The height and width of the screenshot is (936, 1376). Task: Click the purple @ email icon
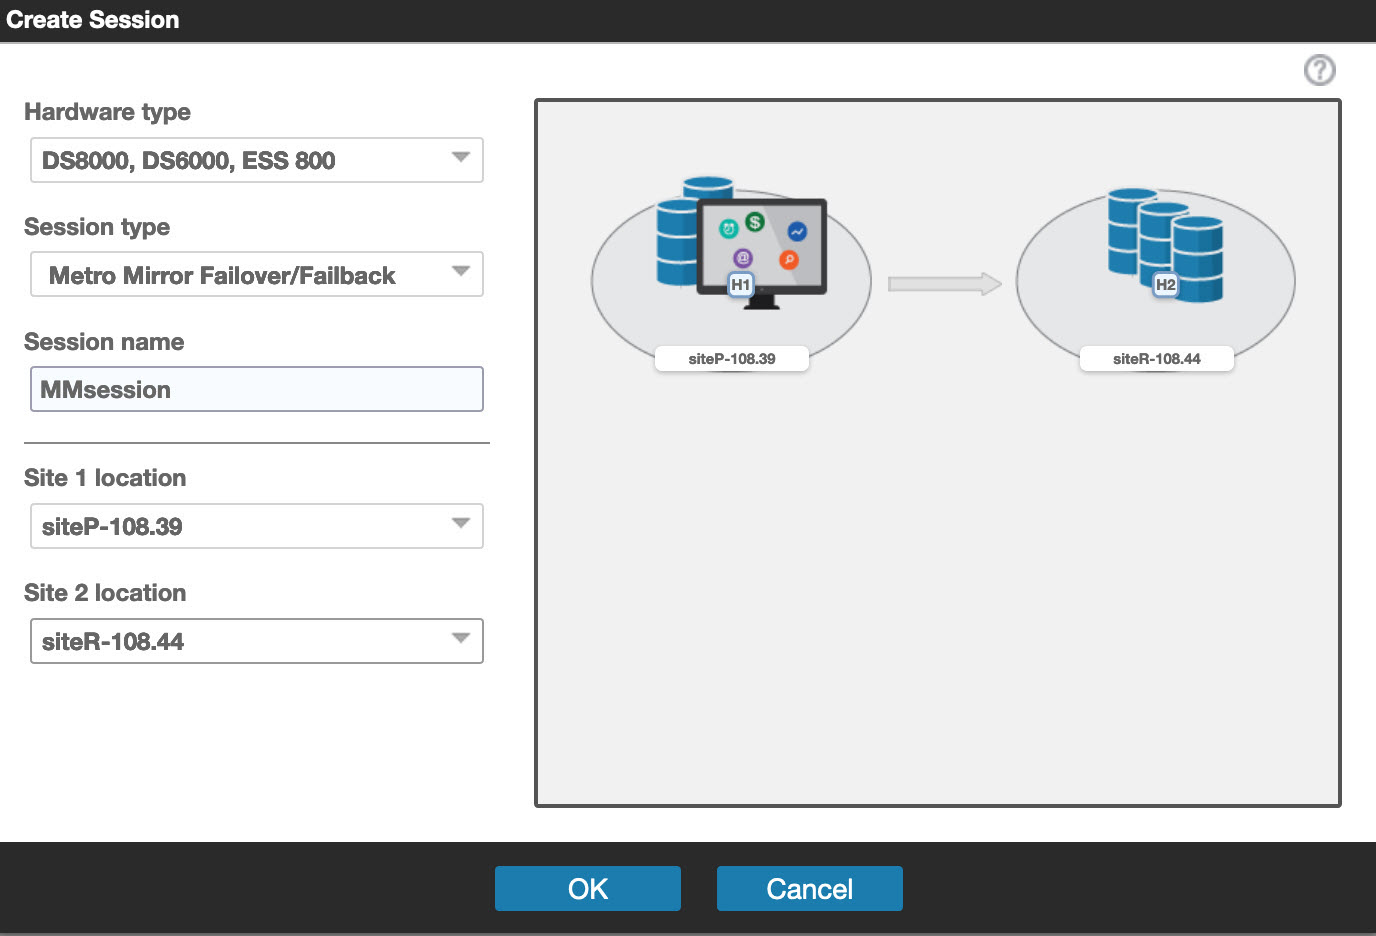(743, 258)
